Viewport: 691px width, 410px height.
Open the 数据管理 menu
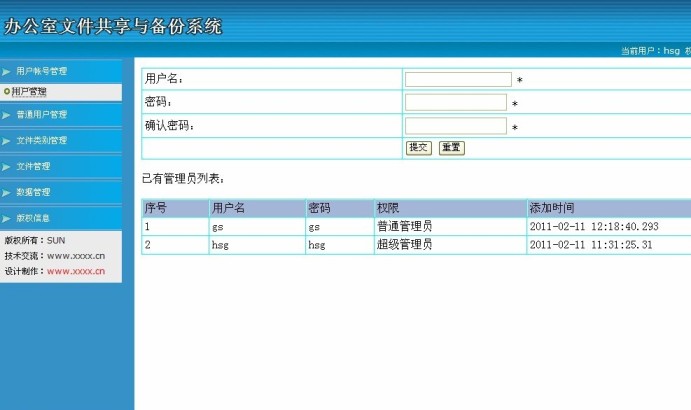pos(34,192)
